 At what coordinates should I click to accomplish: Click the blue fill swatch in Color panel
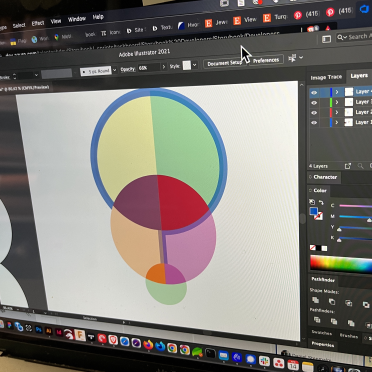point(313,211)
